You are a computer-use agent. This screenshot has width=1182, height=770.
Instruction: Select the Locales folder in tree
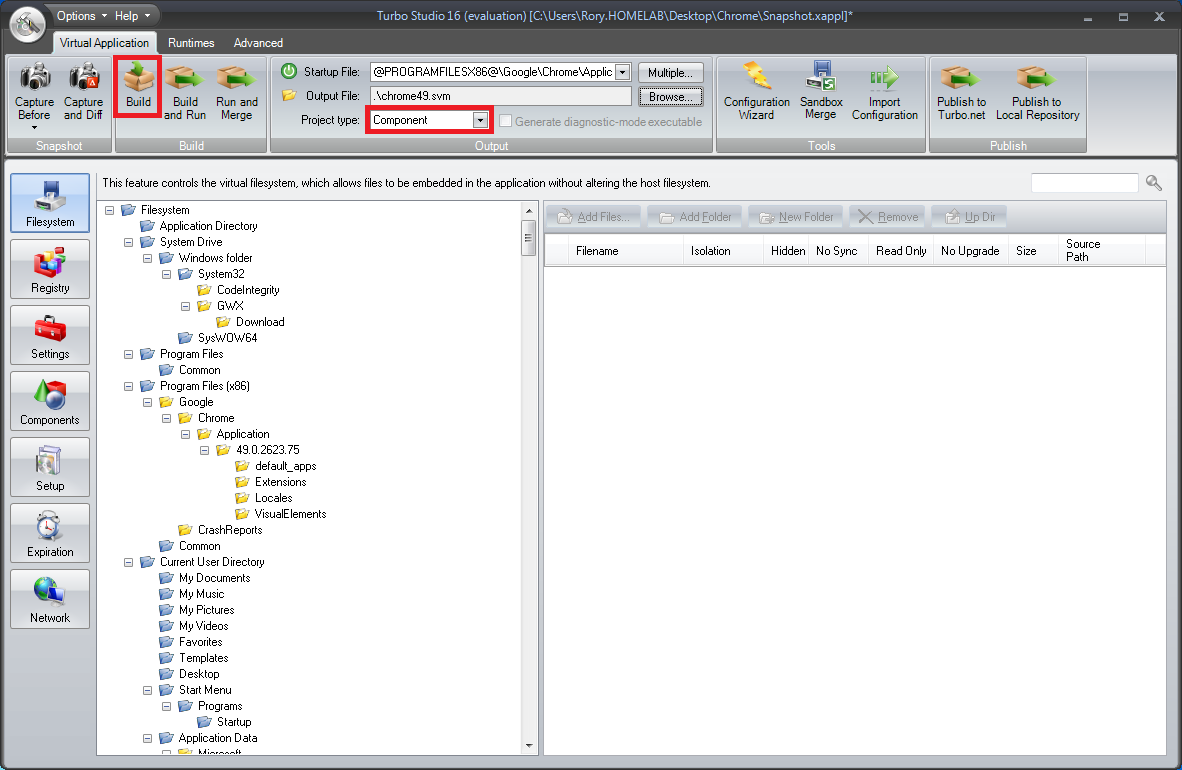274,499
